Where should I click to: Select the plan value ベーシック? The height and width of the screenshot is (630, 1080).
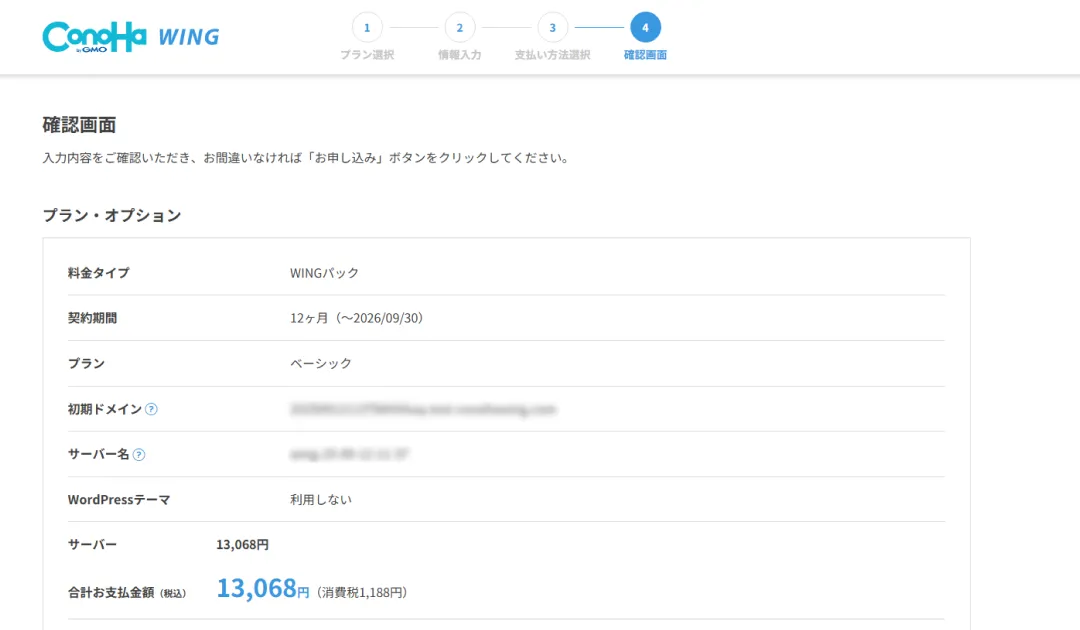321,364
